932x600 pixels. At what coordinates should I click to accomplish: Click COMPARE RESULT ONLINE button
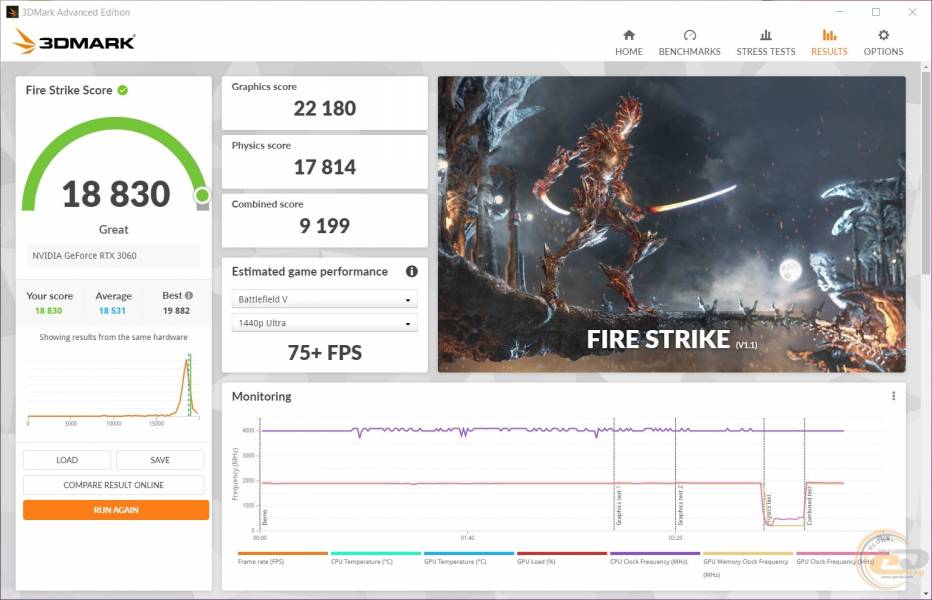114,485
